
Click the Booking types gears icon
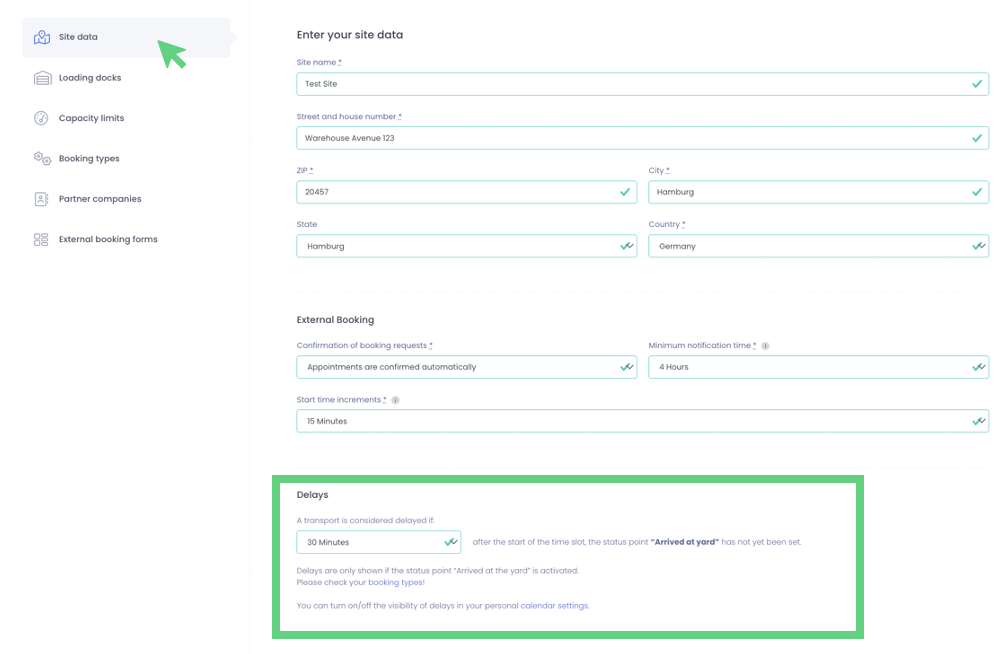point(41,158)
